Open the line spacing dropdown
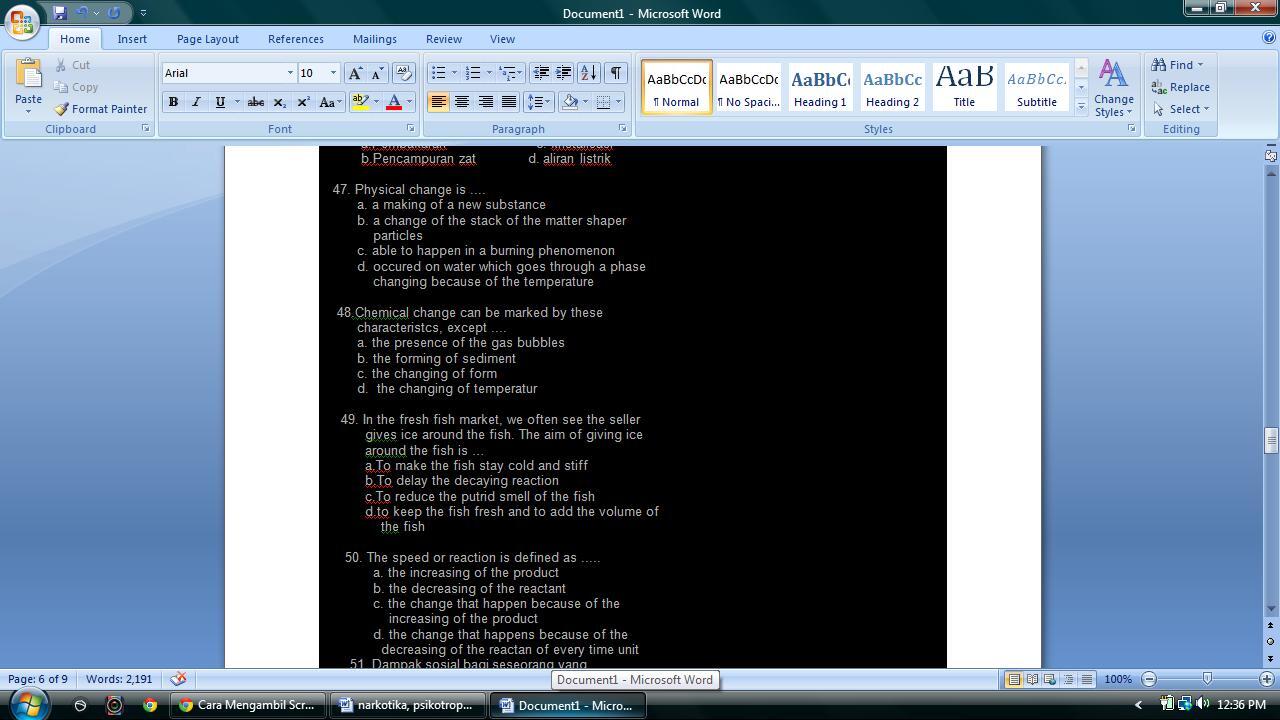This screenshot has width=1280, height=720. pyautogui.click(x=537, y=102)
